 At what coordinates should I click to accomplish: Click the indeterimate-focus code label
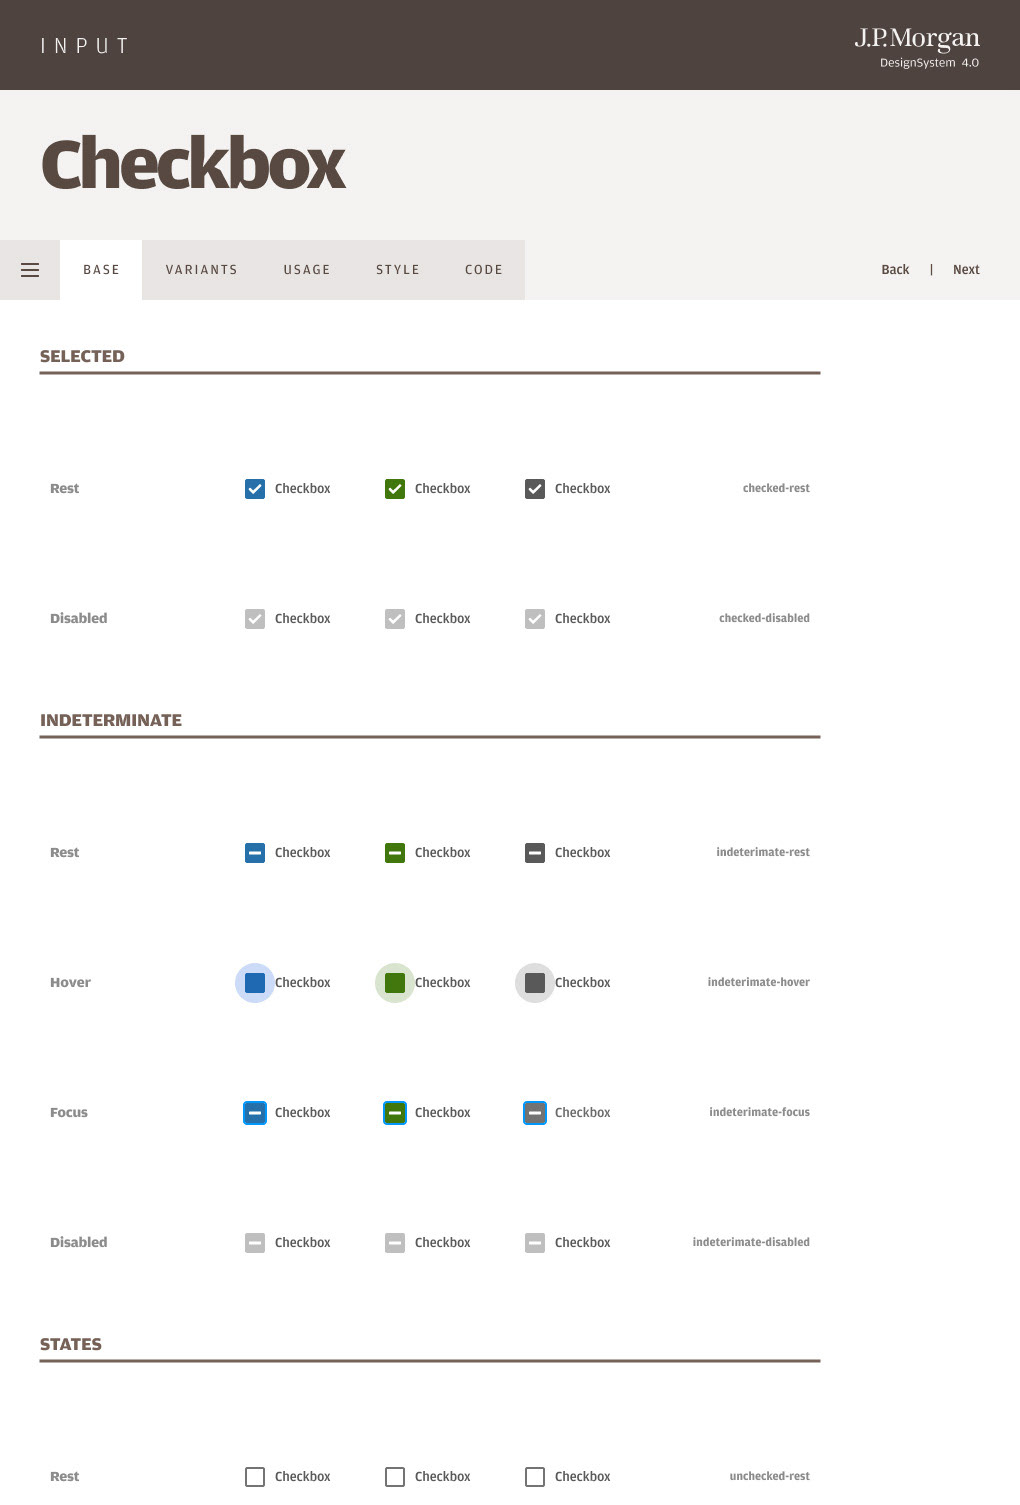(x=759, y=1112)
